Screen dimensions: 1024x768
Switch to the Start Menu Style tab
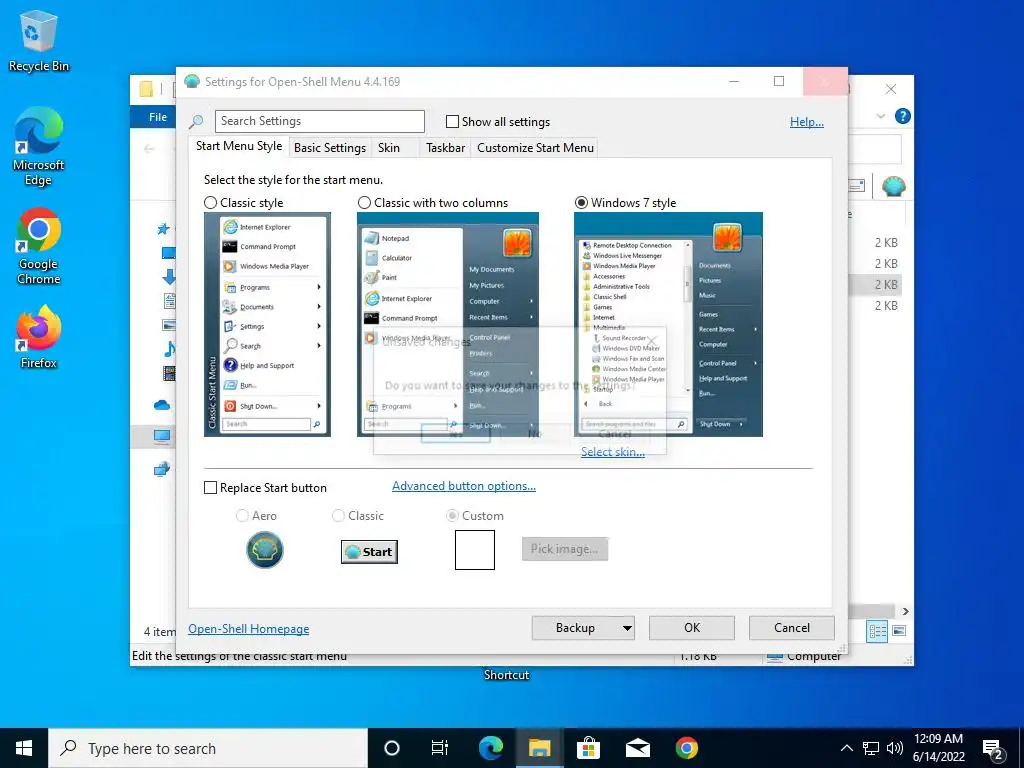point(239,146)
